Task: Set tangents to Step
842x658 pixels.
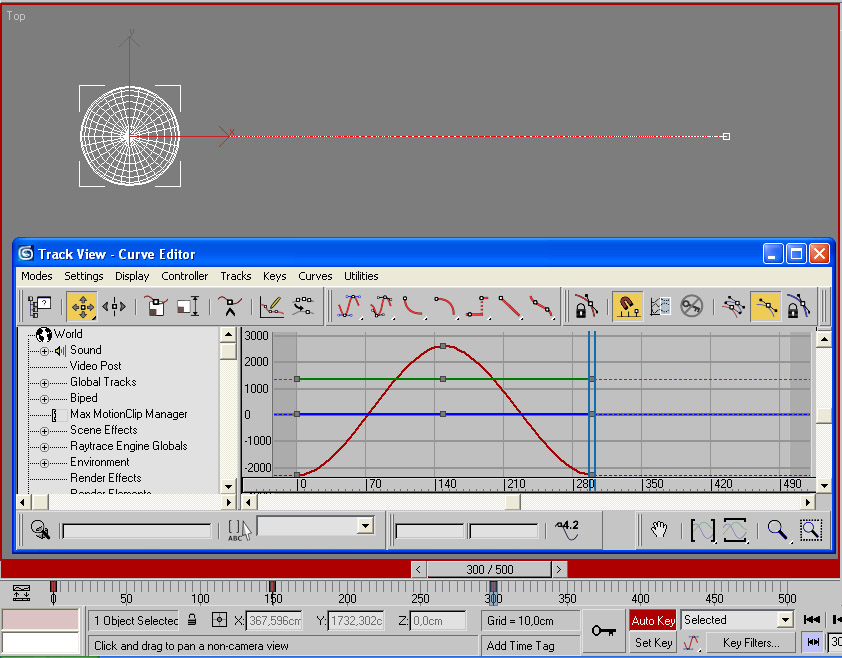Action: 479,307
